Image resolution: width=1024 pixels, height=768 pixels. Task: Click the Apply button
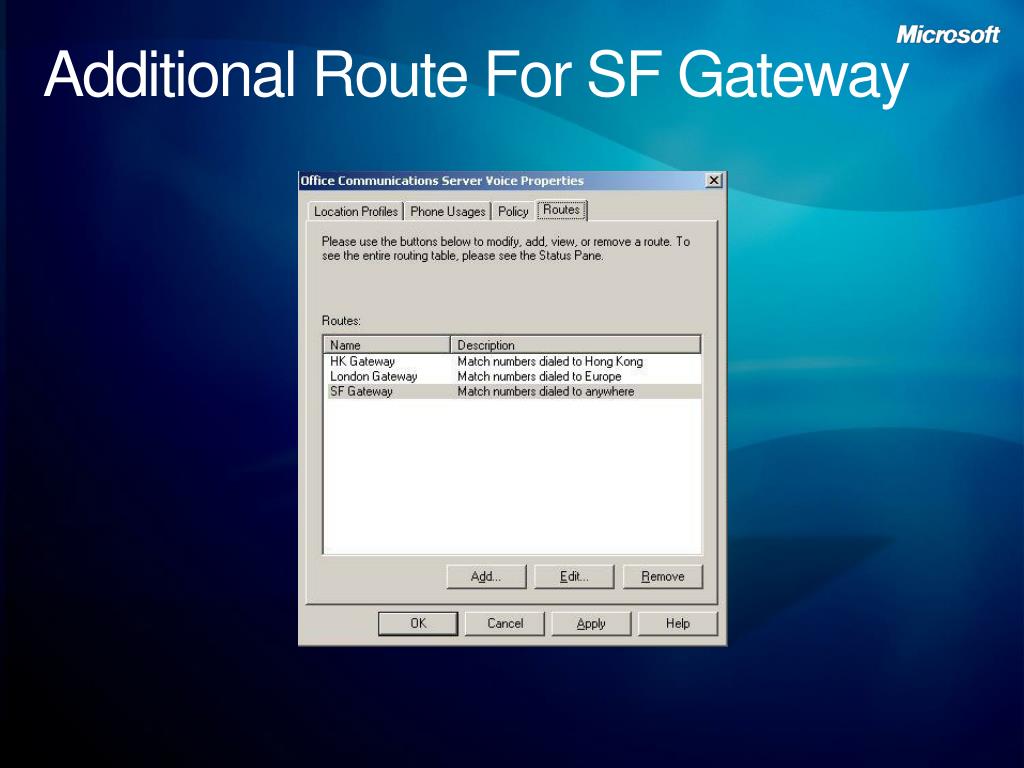click(x=591, y=623)
